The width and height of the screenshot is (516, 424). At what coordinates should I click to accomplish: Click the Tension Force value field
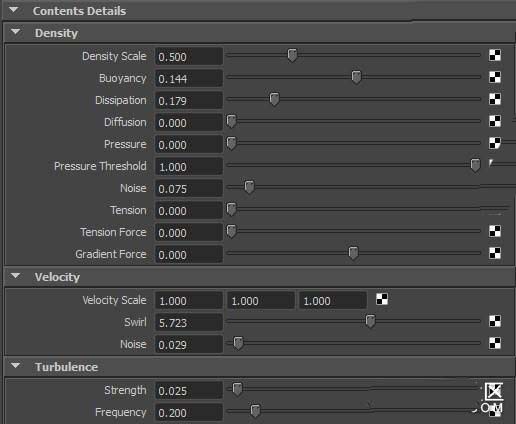point(189,232)
